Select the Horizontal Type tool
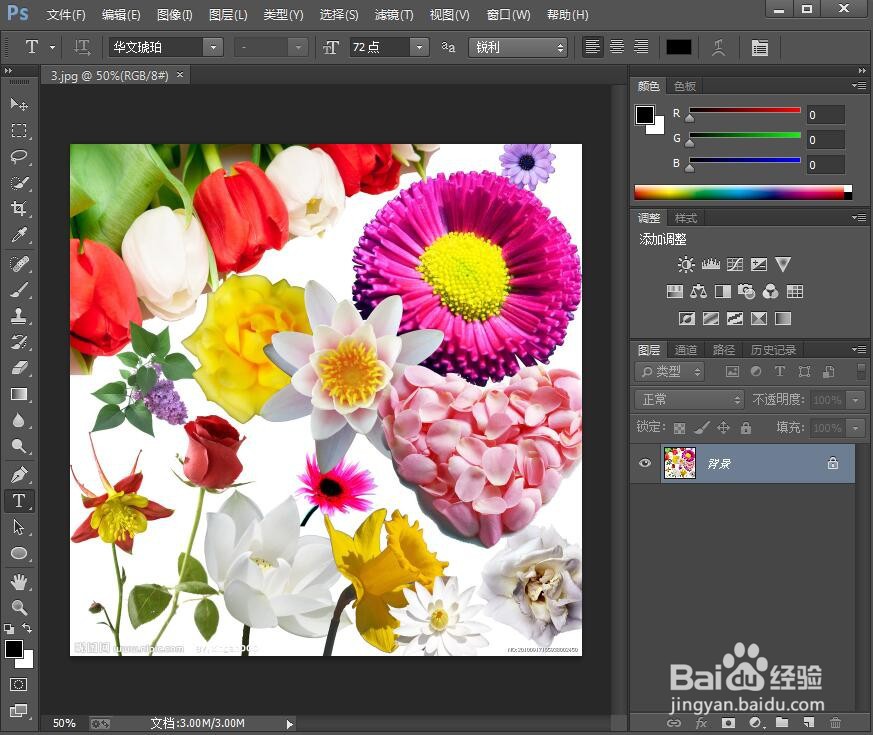 19,501
